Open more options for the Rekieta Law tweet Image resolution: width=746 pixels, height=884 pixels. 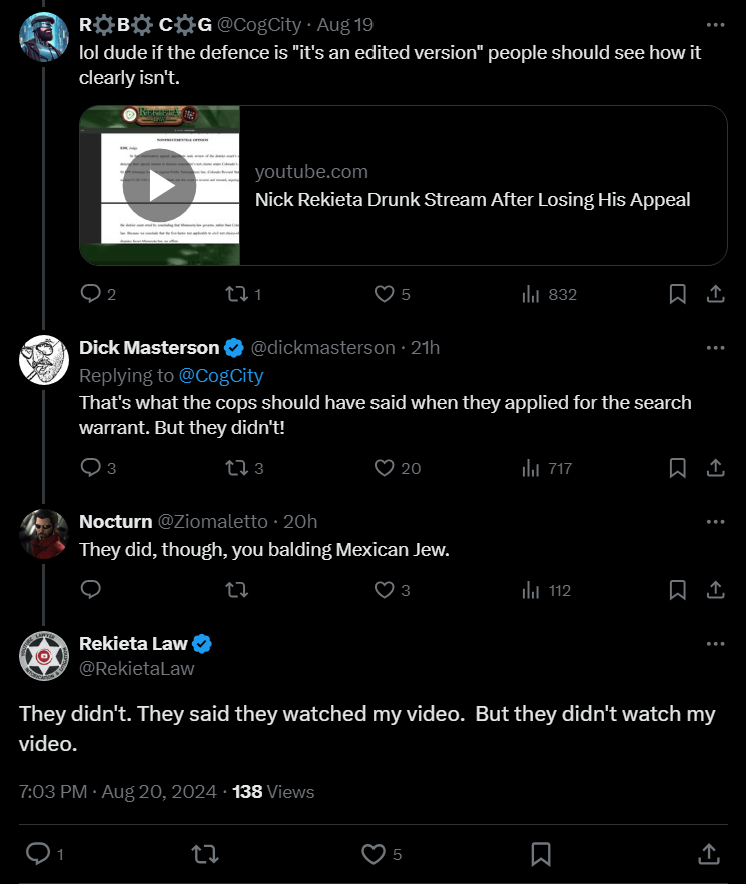point(715,644)
